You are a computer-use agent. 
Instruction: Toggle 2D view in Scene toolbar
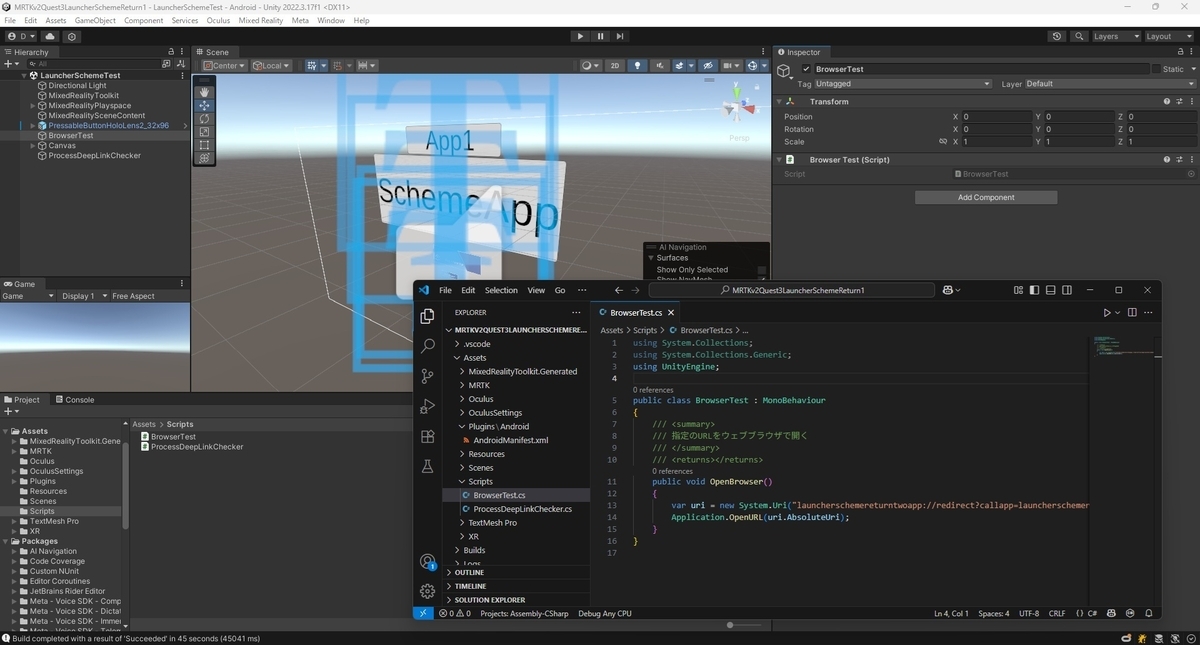[615, 65]
